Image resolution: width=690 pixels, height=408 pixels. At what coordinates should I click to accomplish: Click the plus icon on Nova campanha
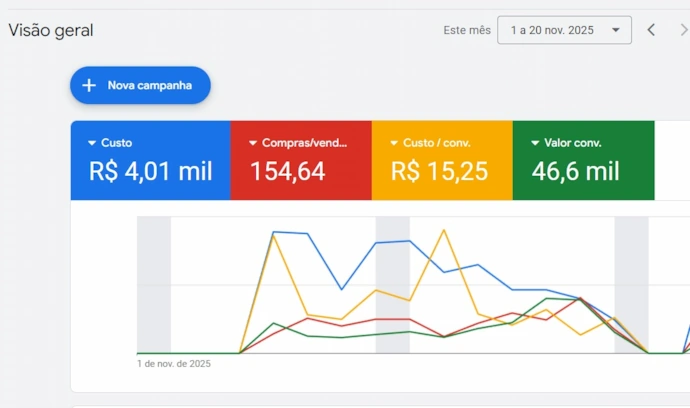[x=89, y=86]
